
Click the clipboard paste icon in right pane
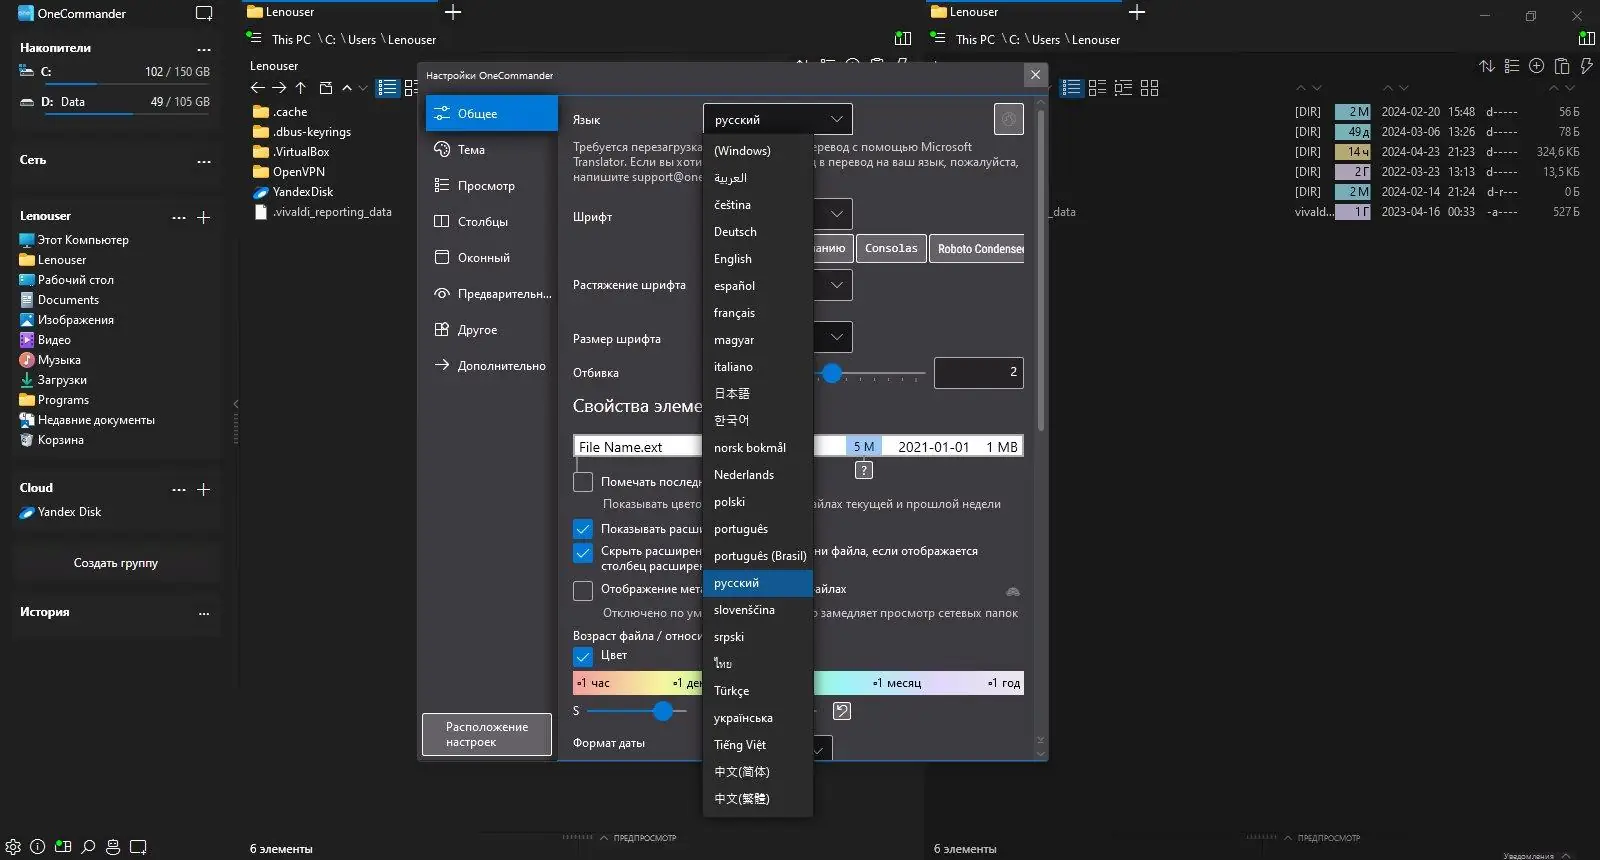1562,66
